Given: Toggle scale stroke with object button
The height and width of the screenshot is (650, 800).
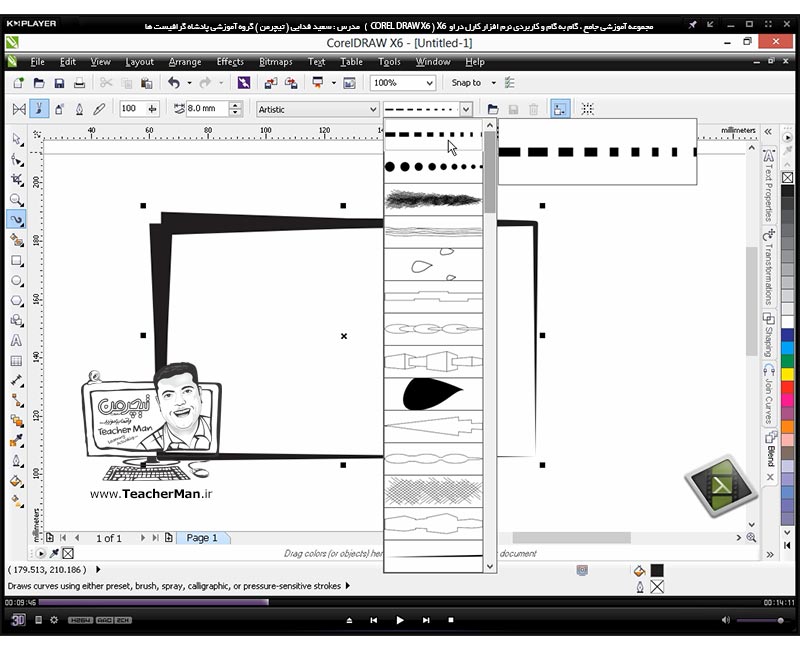Looking at the screenshot, I should click(560, 109).
